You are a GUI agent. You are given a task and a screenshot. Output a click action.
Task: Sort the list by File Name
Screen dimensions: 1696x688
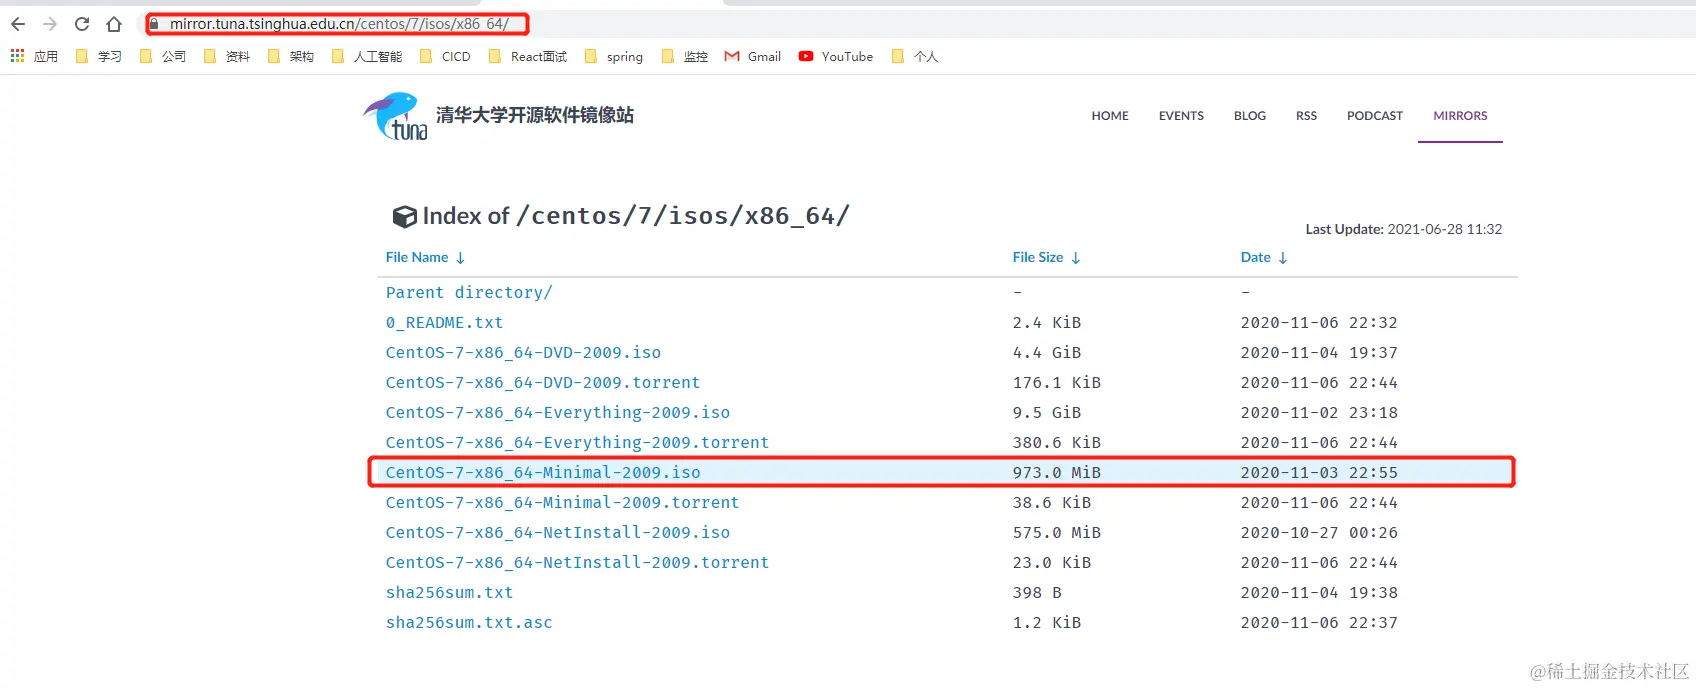click(x=425, y=258)
